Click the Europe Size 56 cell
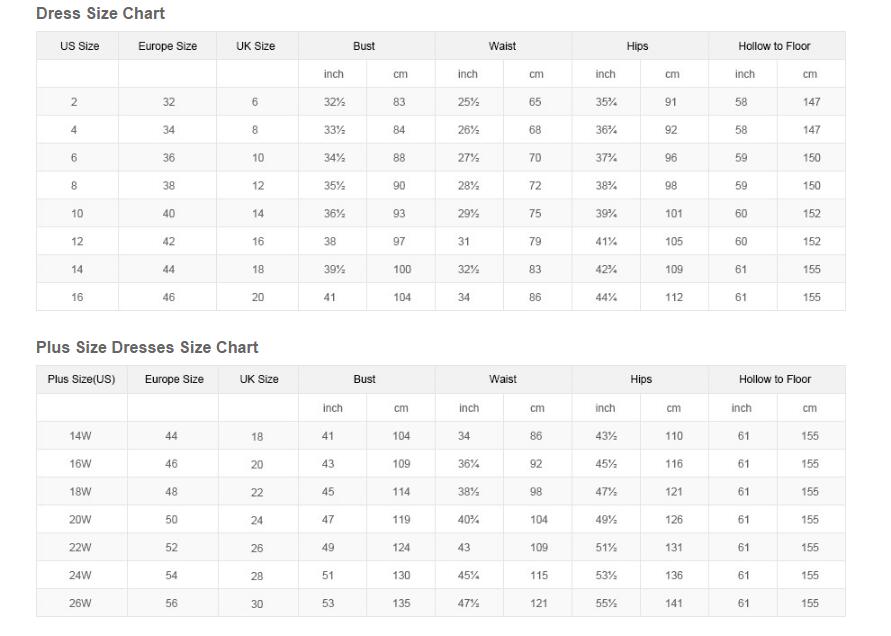Screen dimensions: 891x636 [x=172, y=603]
